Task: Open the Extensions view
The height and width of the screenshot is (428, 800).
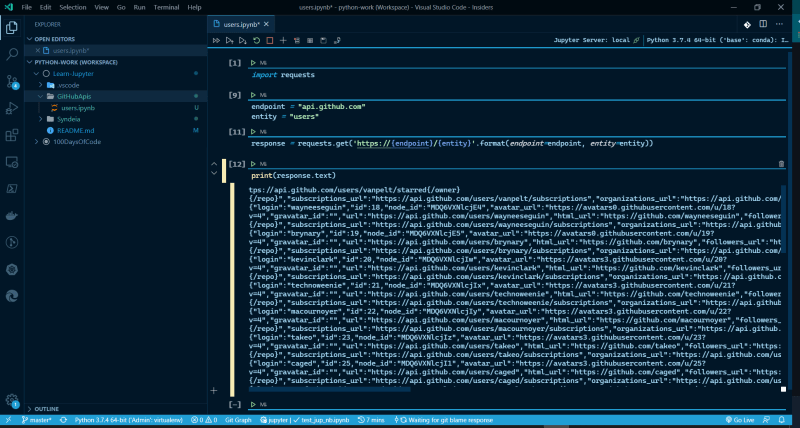Action: (x=12, y=135)
